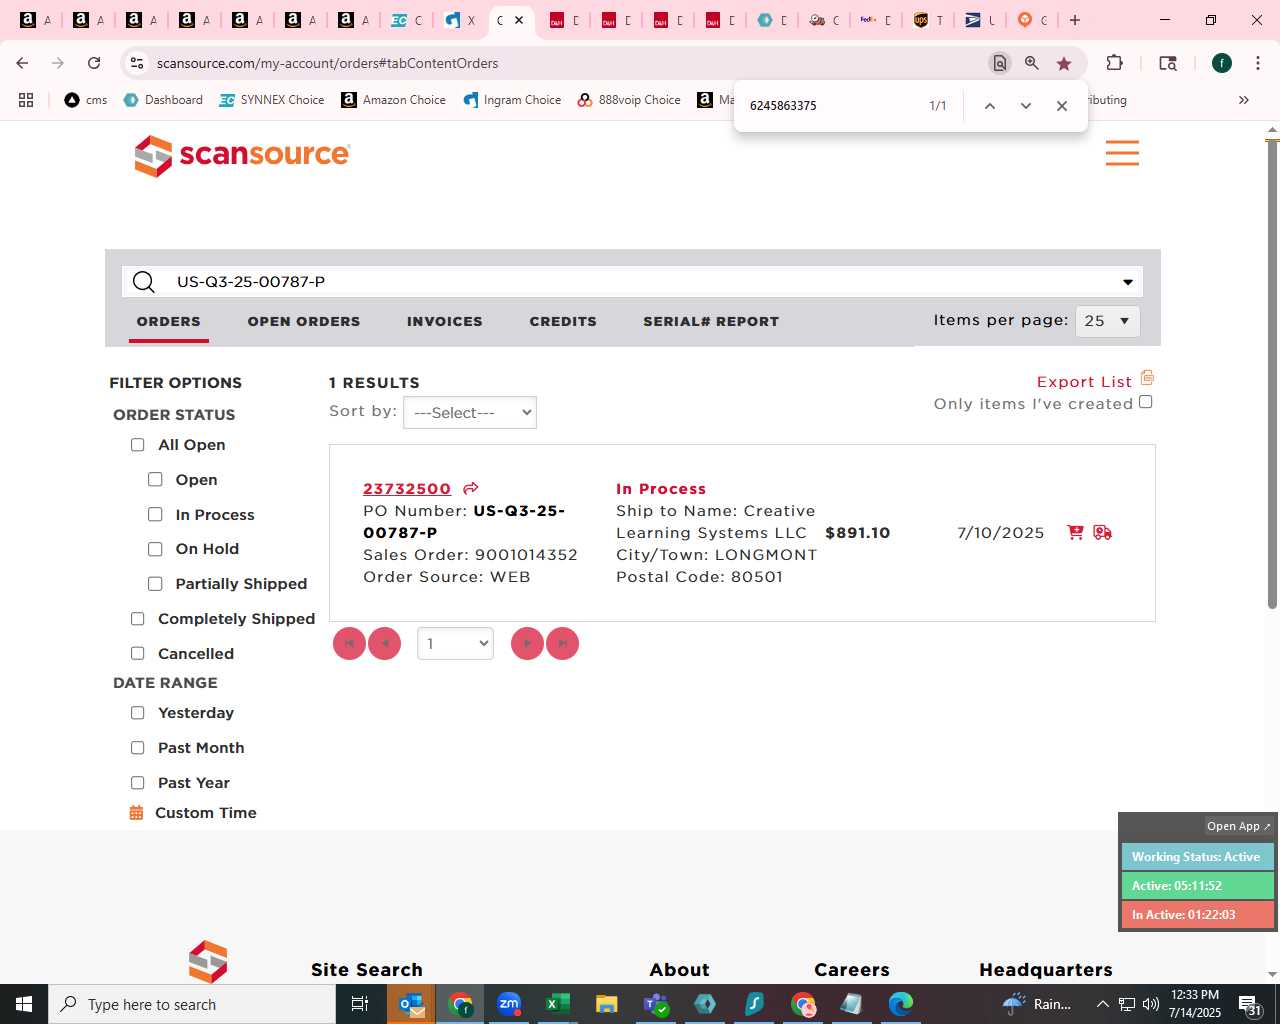
Task: Switch to the Serial# Report tab
Action: pos(711,321)
